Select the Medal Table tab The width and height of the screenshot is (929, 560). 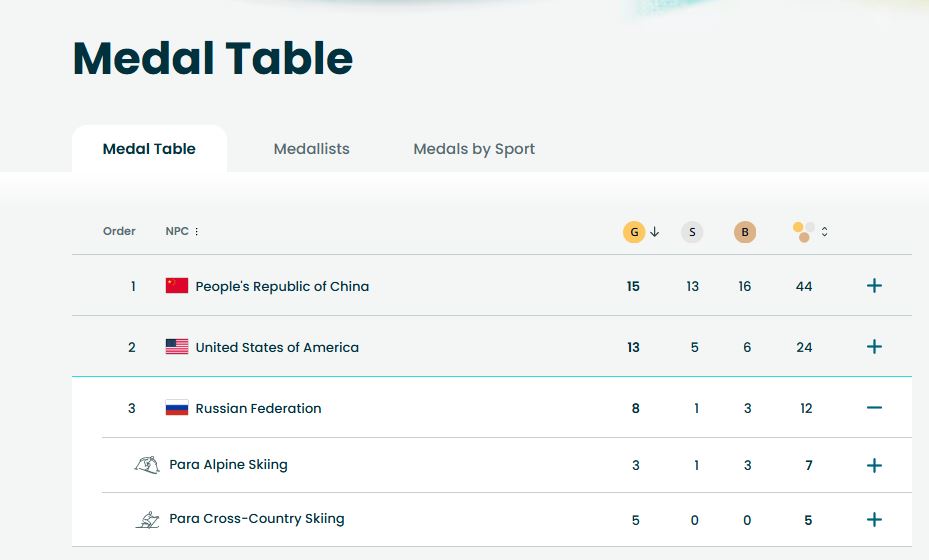pos(149,149)
